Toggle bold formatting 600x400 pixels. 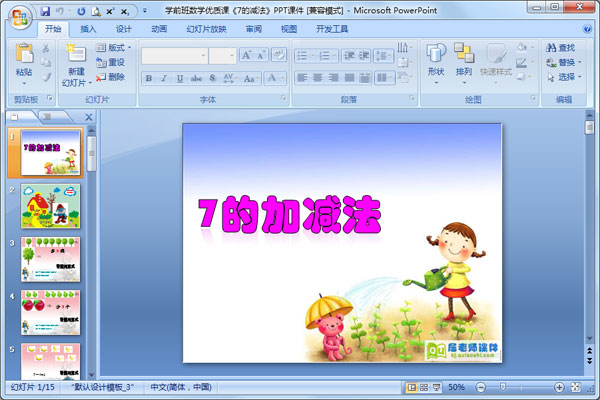tap(149, 78)
